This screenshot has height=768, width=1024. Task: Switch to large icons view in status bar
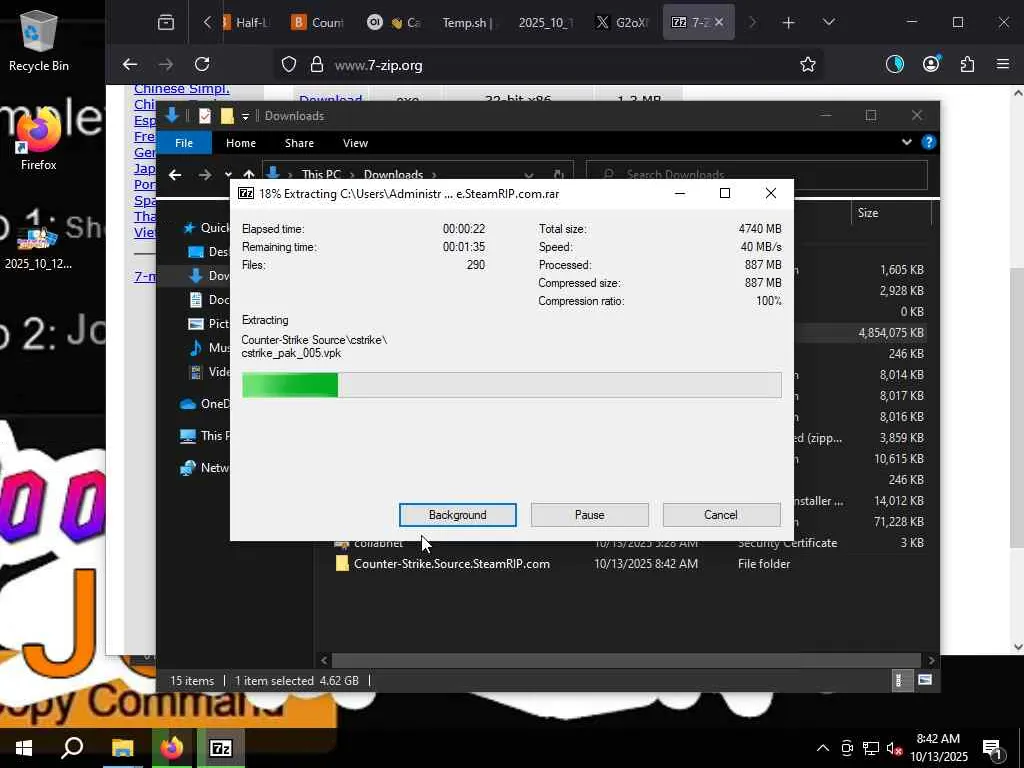(x=925, y=680)
